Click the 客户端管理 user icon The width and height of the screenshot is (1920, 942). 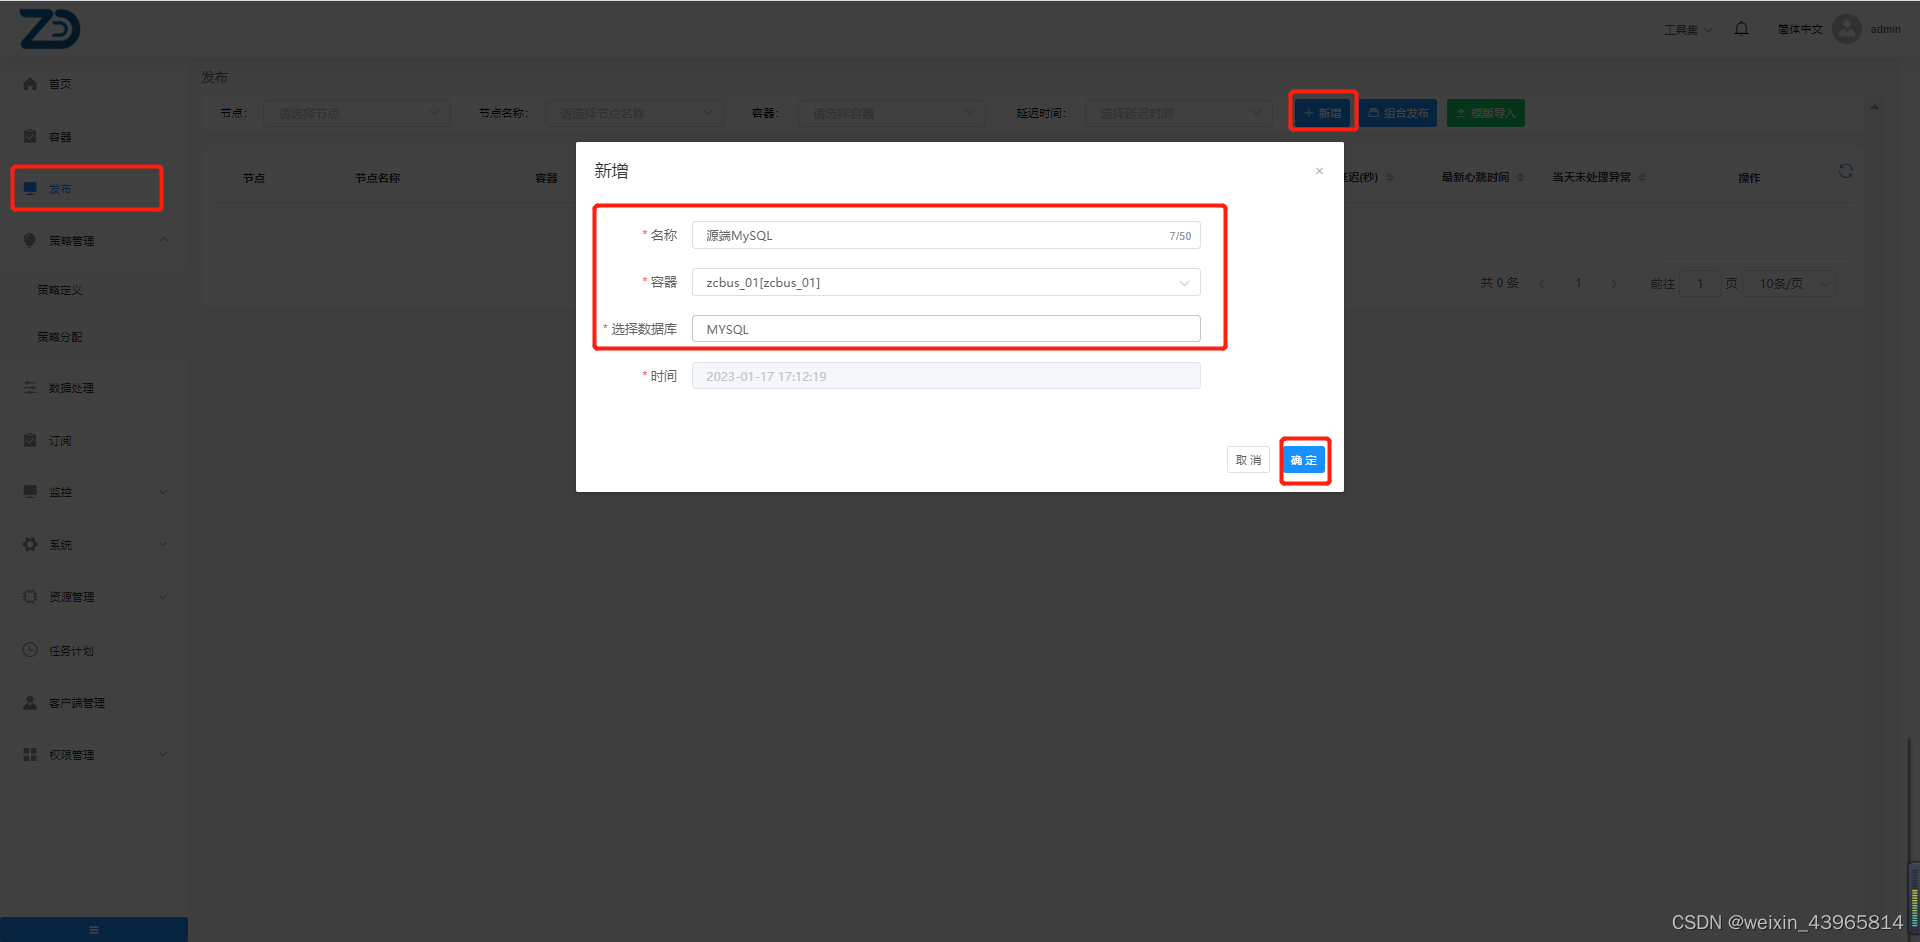(x=30, y=702)
